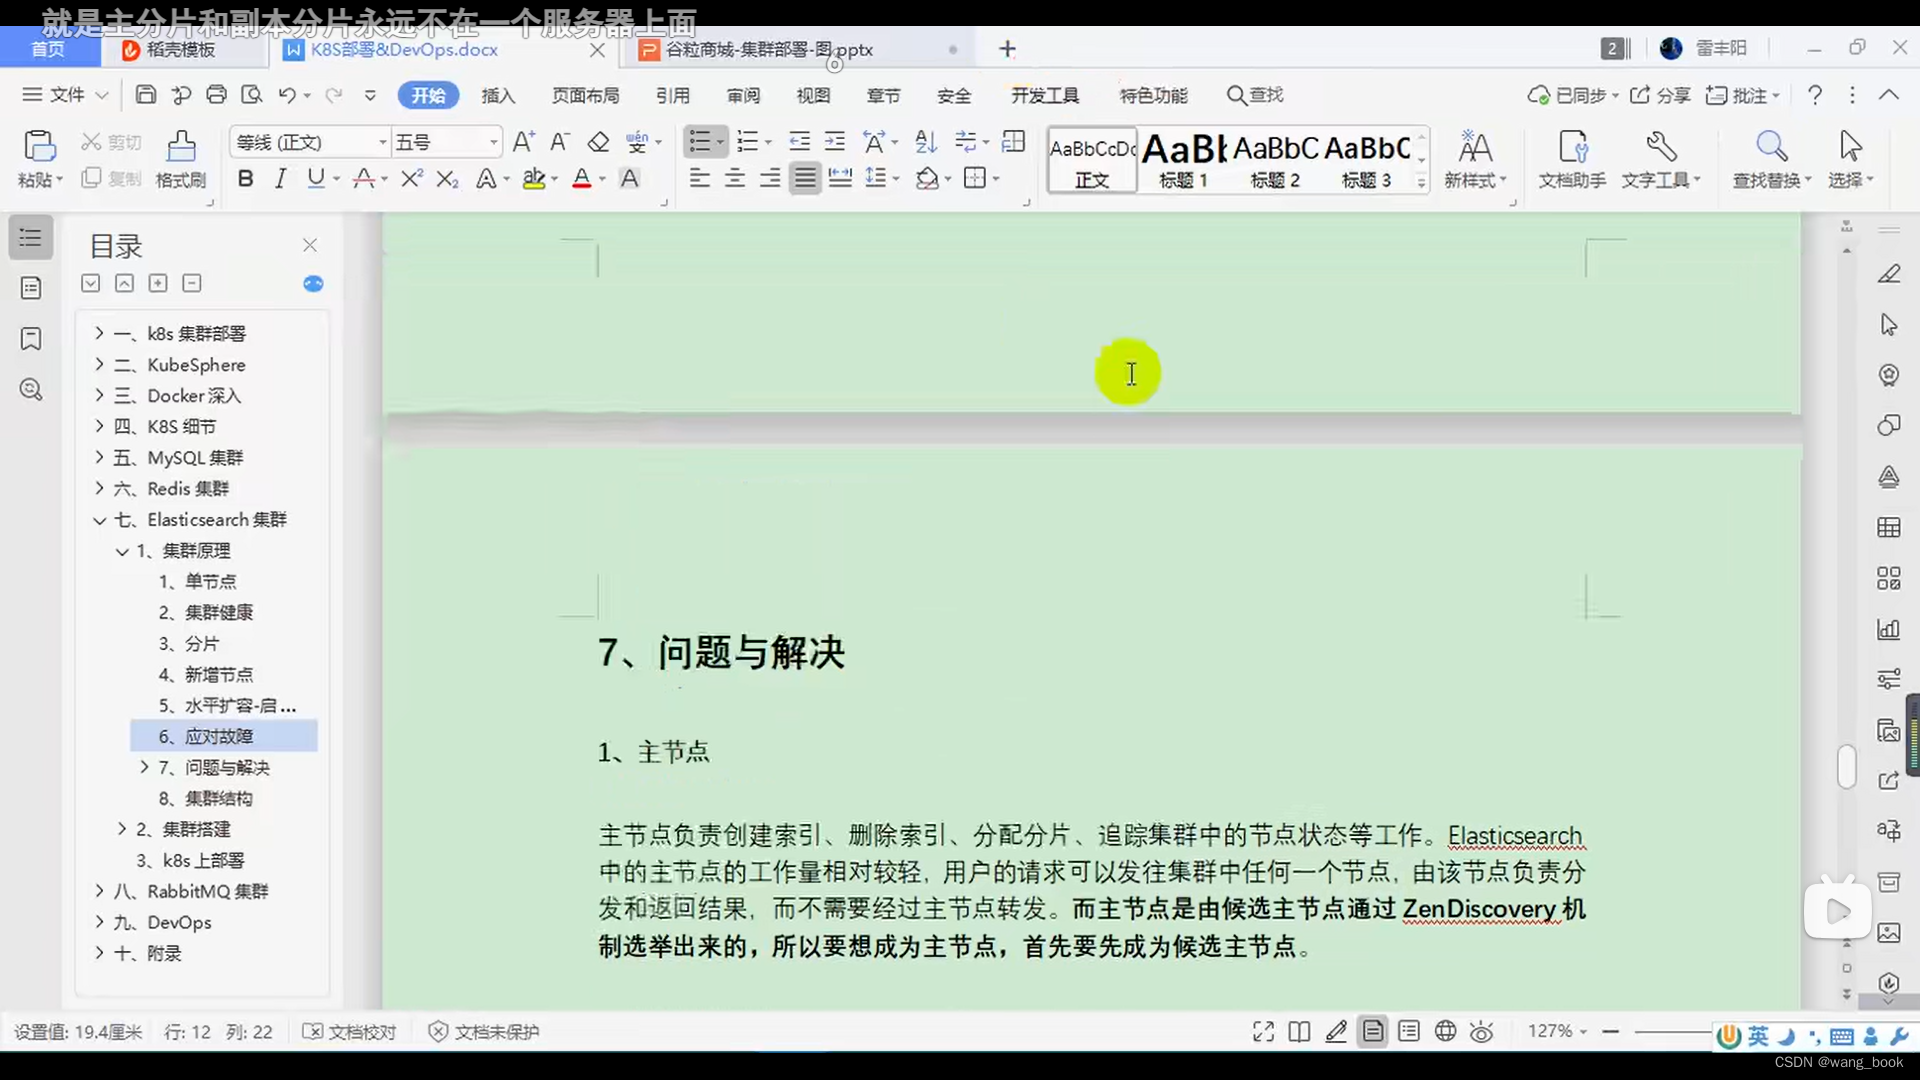Click the vertical document scrollbar
The image size is (1920, 1080).
1846,765
